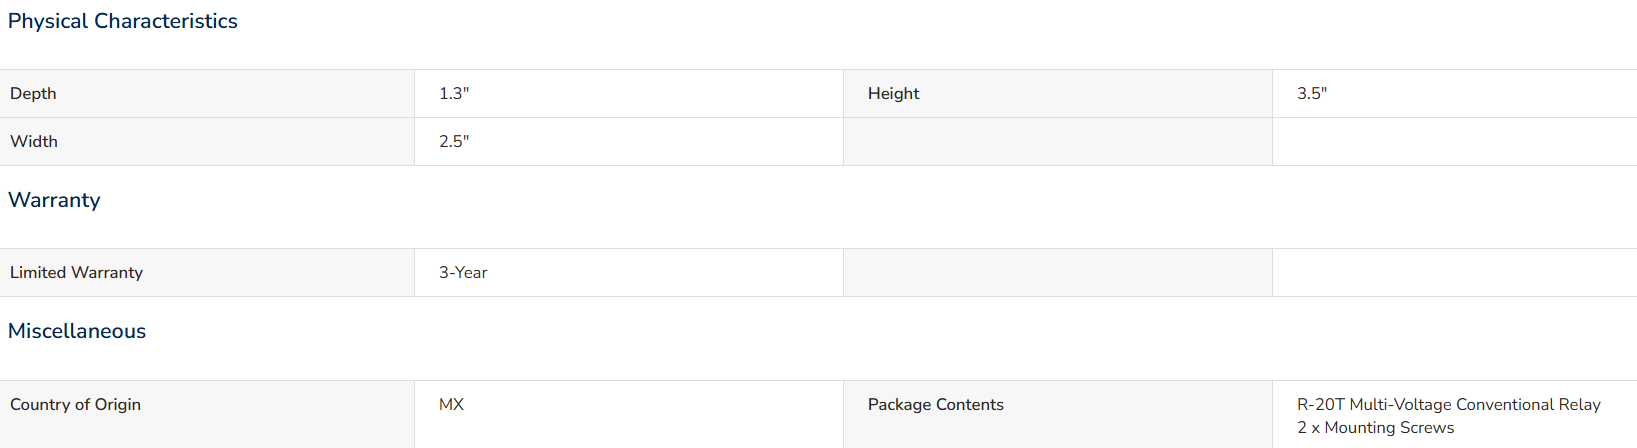Select the 2.5" width value

pos(454,141)
